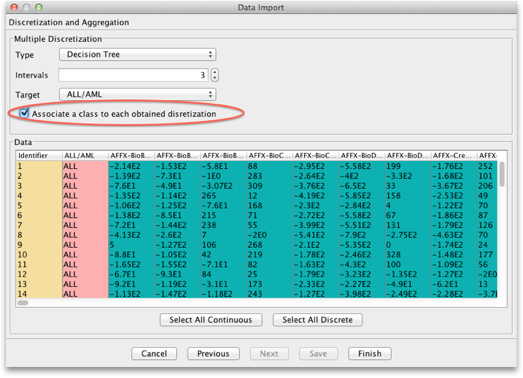Image resolution: width=523 pixels, height=378 pixels.
Task: Click the Cancel button
Action: pos(154,353)
